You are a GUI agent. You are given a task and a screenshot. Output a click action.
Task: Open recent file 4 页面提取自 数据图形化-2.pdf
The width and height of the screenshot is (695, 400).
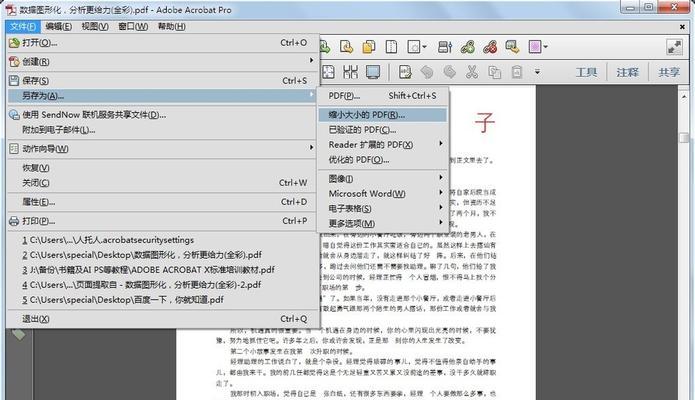pos(162,285)
